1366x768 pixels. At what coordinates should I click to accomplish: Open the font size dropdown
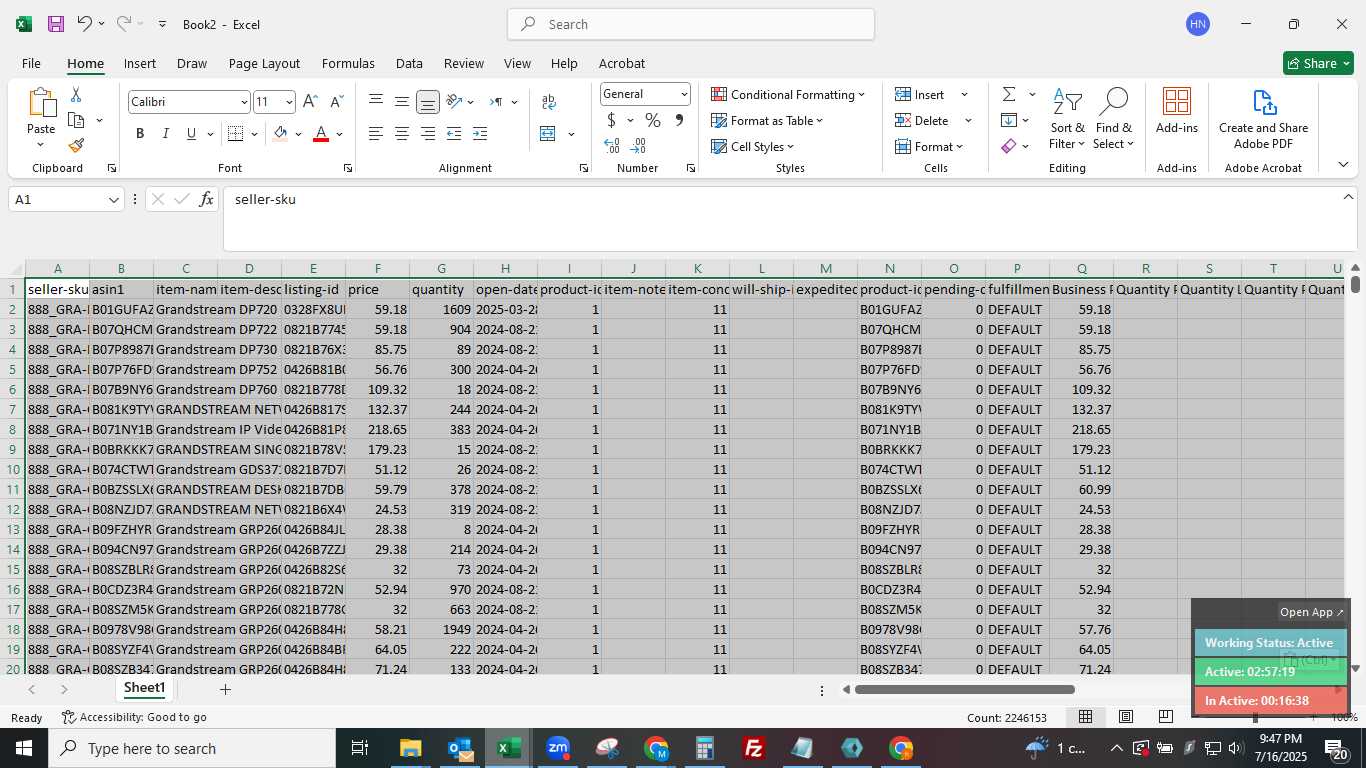289,102
